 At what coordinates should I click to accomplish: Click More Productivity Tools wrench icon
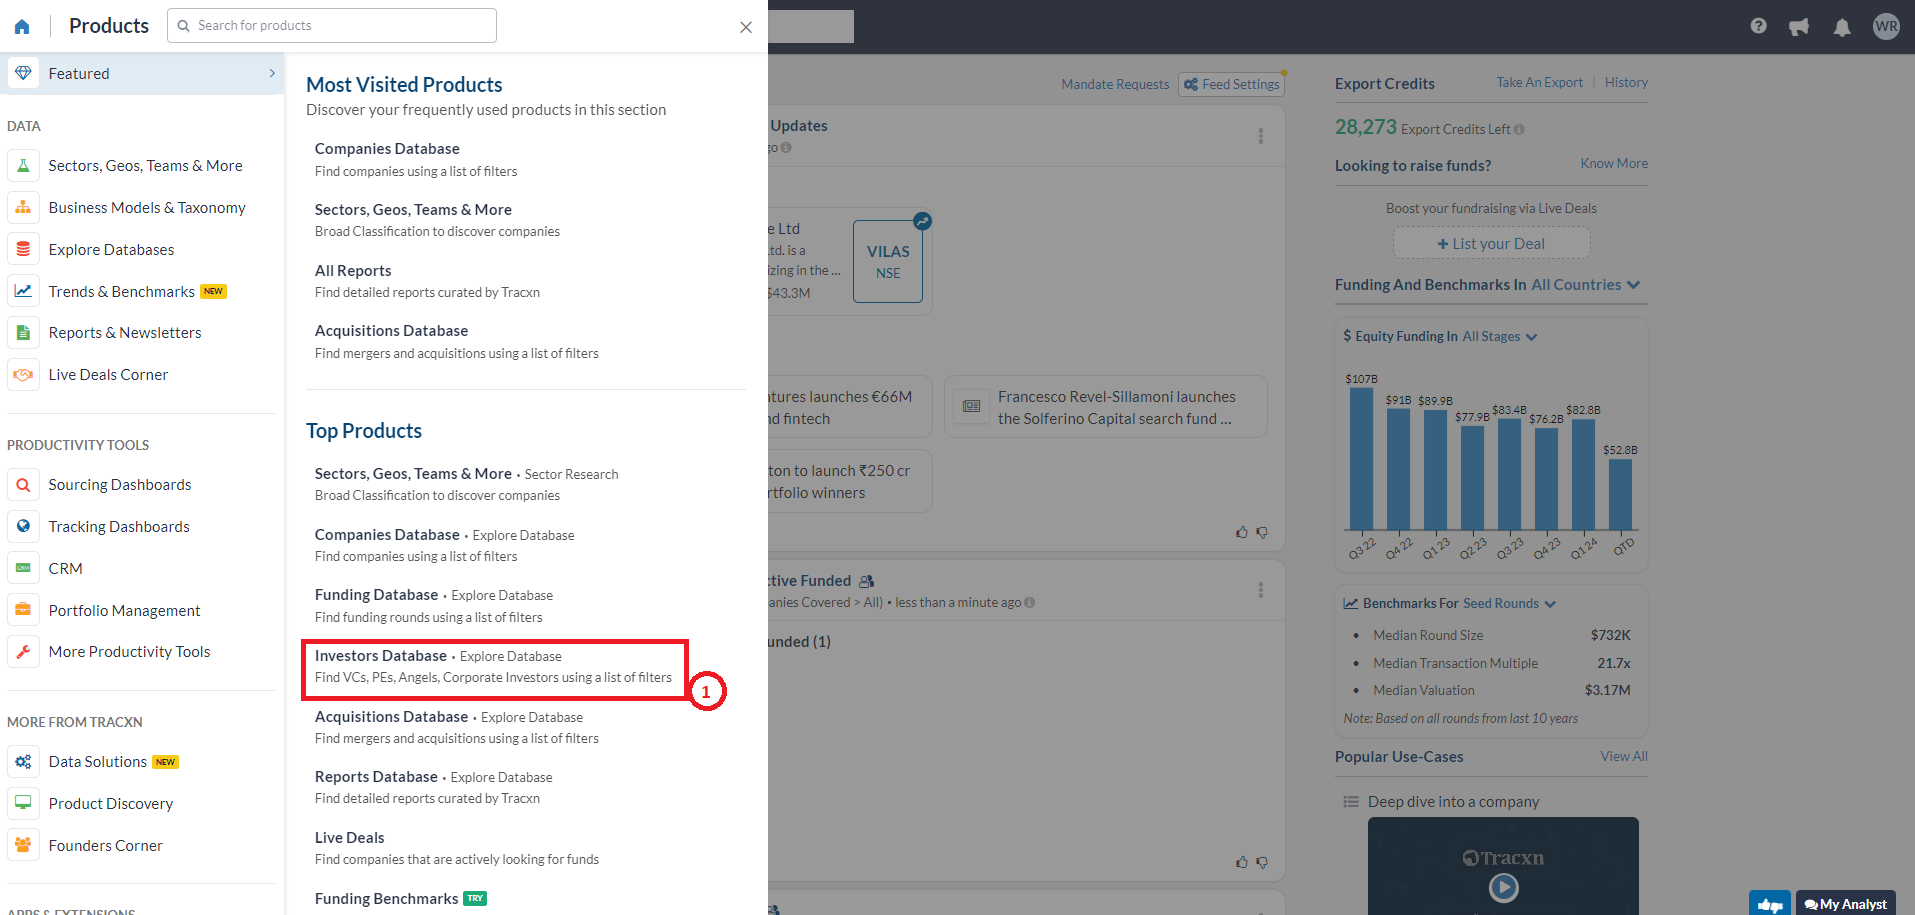[x=23, y=651]
